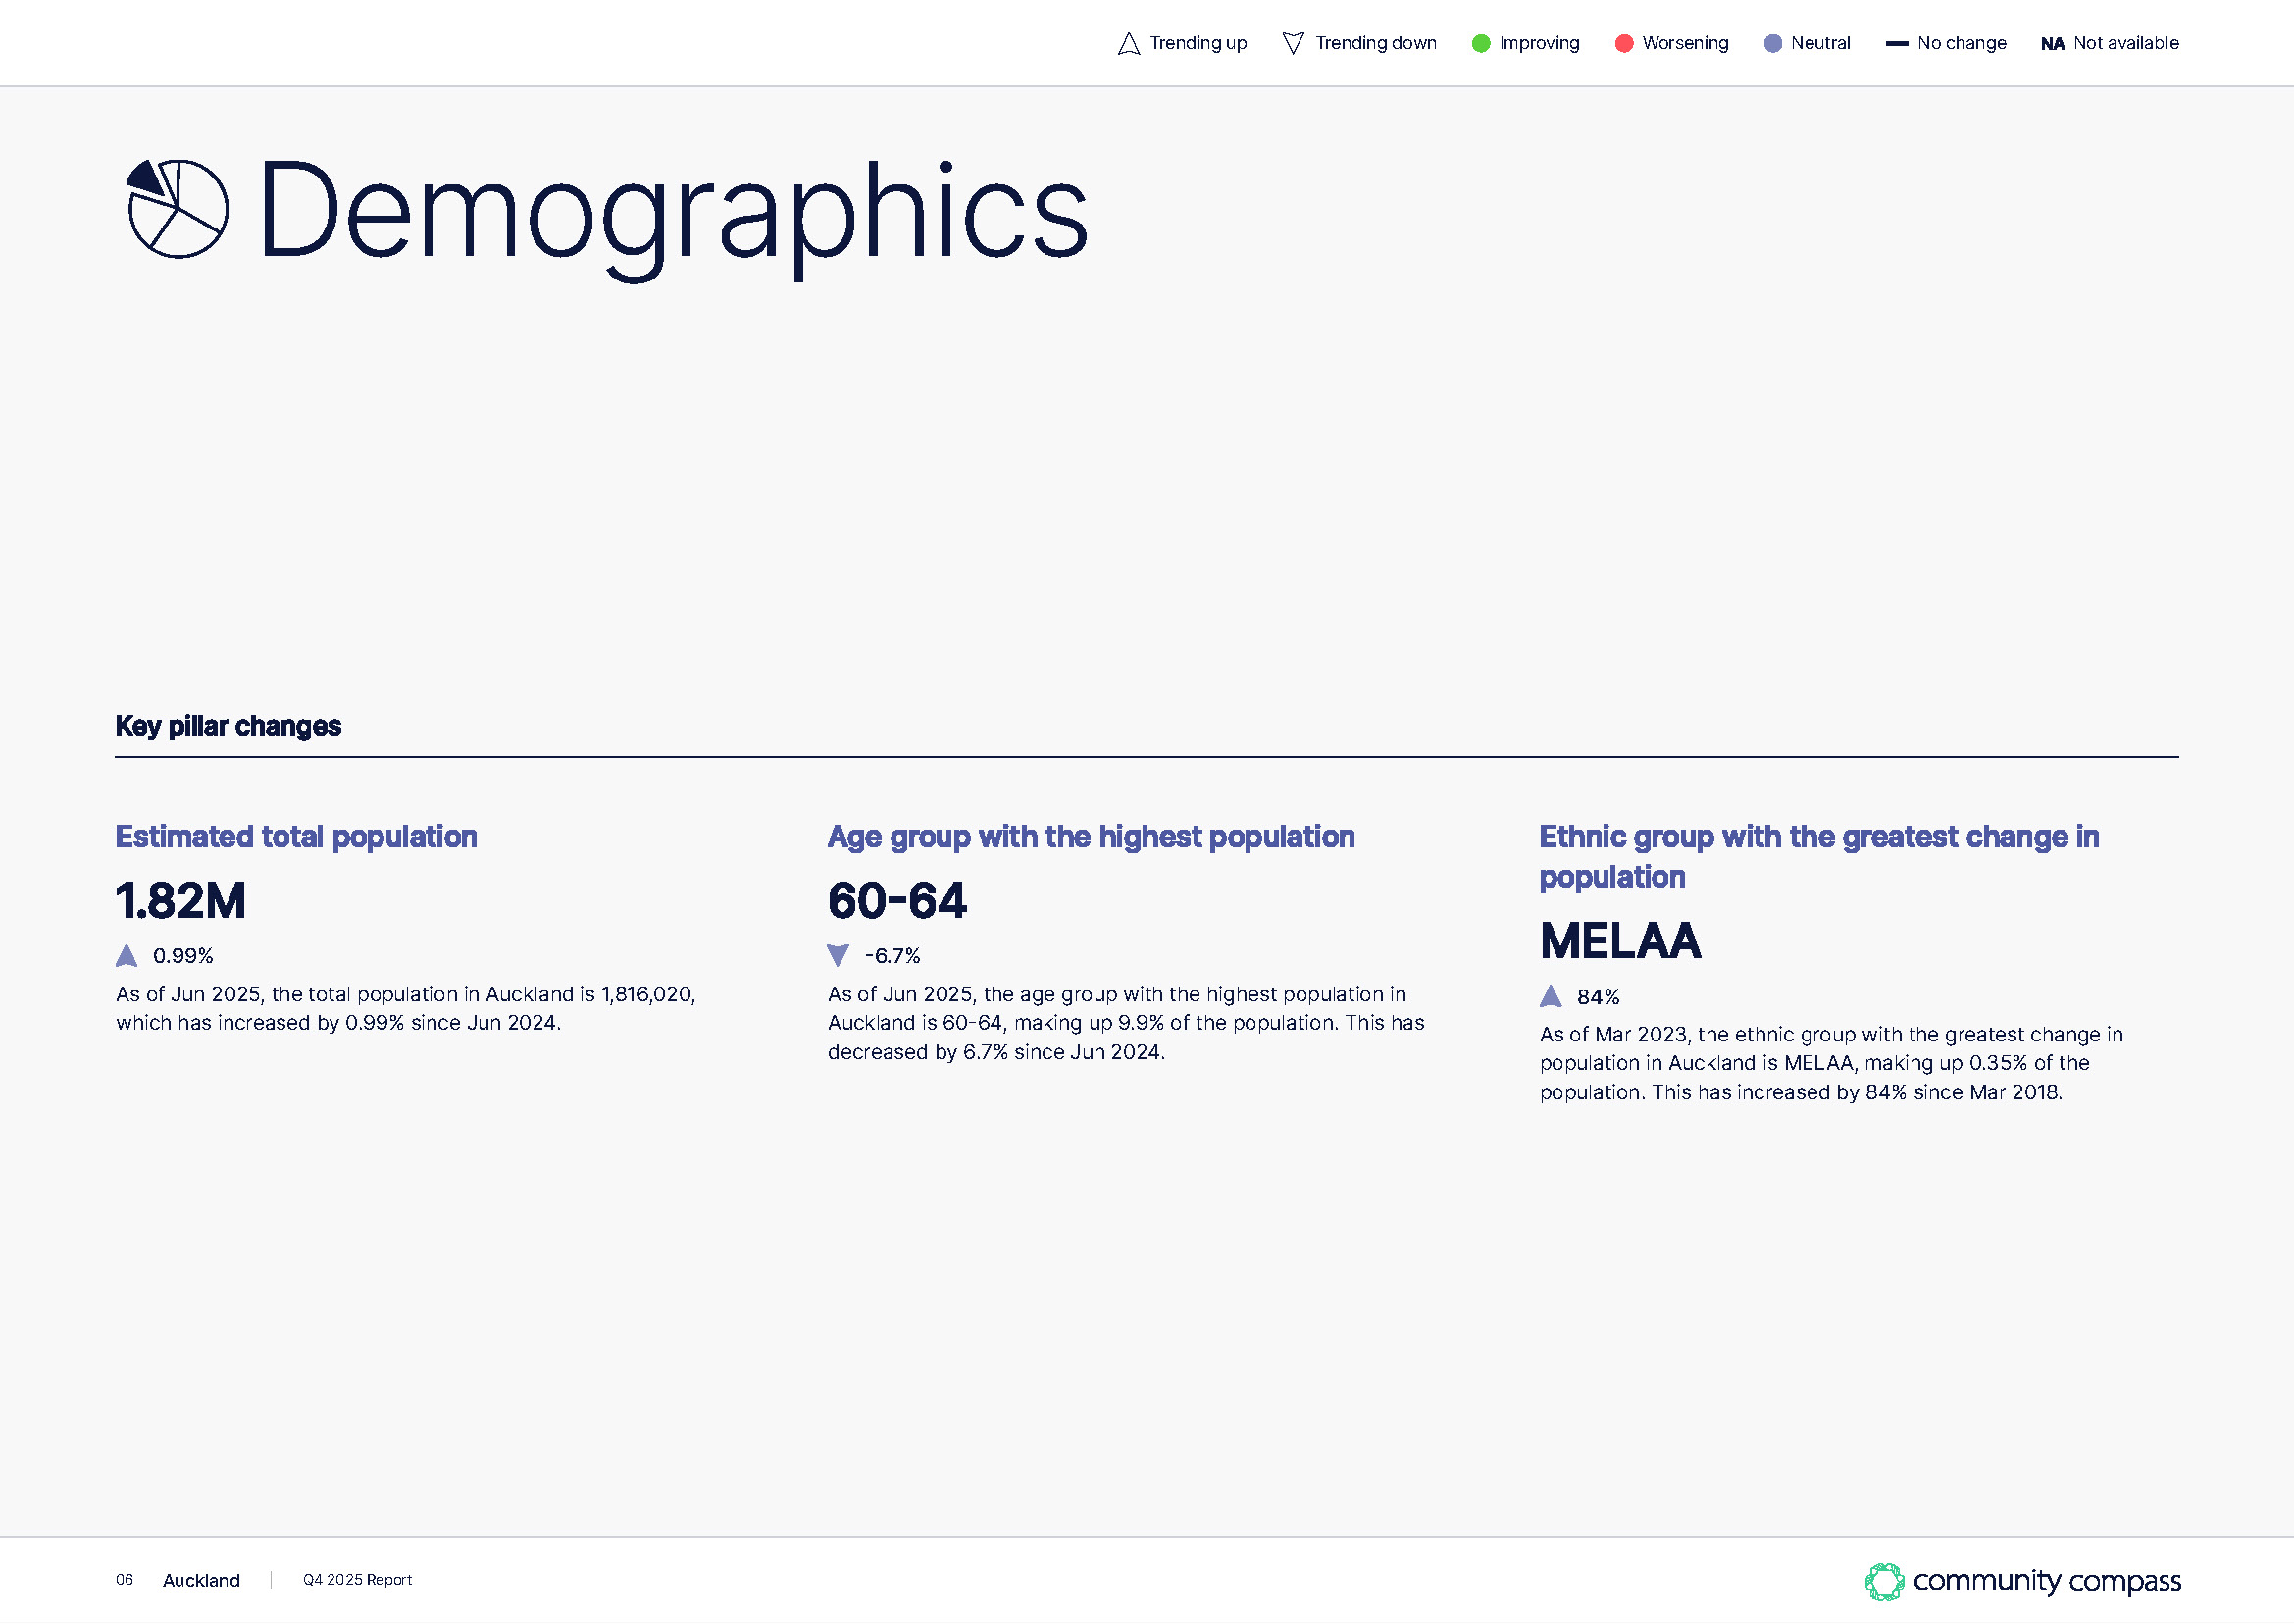The height and width of the screenshot is (1624, 2294).
Task: Click Q4 2025 Report in the footer
Action: (x=357, y=1580)
